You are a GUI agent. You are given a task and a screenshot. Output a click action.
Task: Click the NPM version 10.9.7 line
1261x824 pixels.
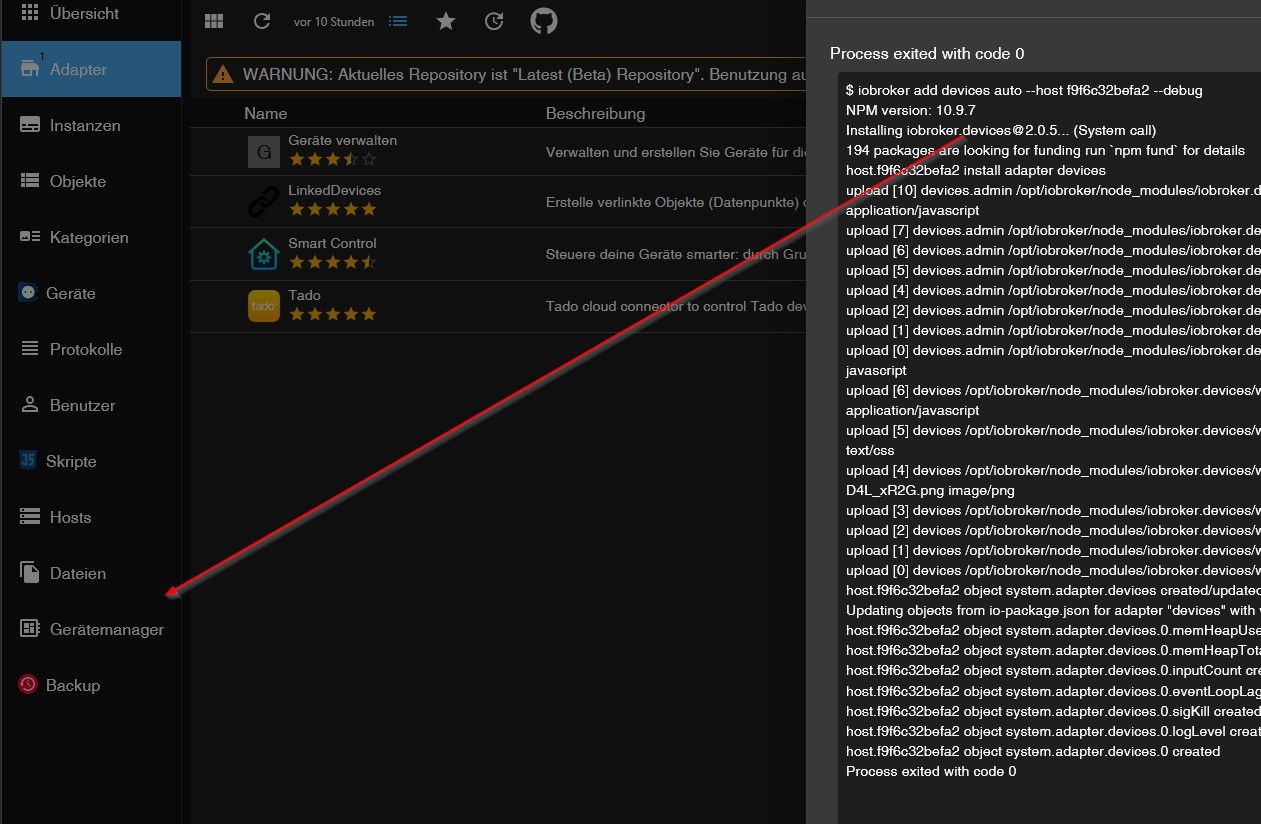911,110
